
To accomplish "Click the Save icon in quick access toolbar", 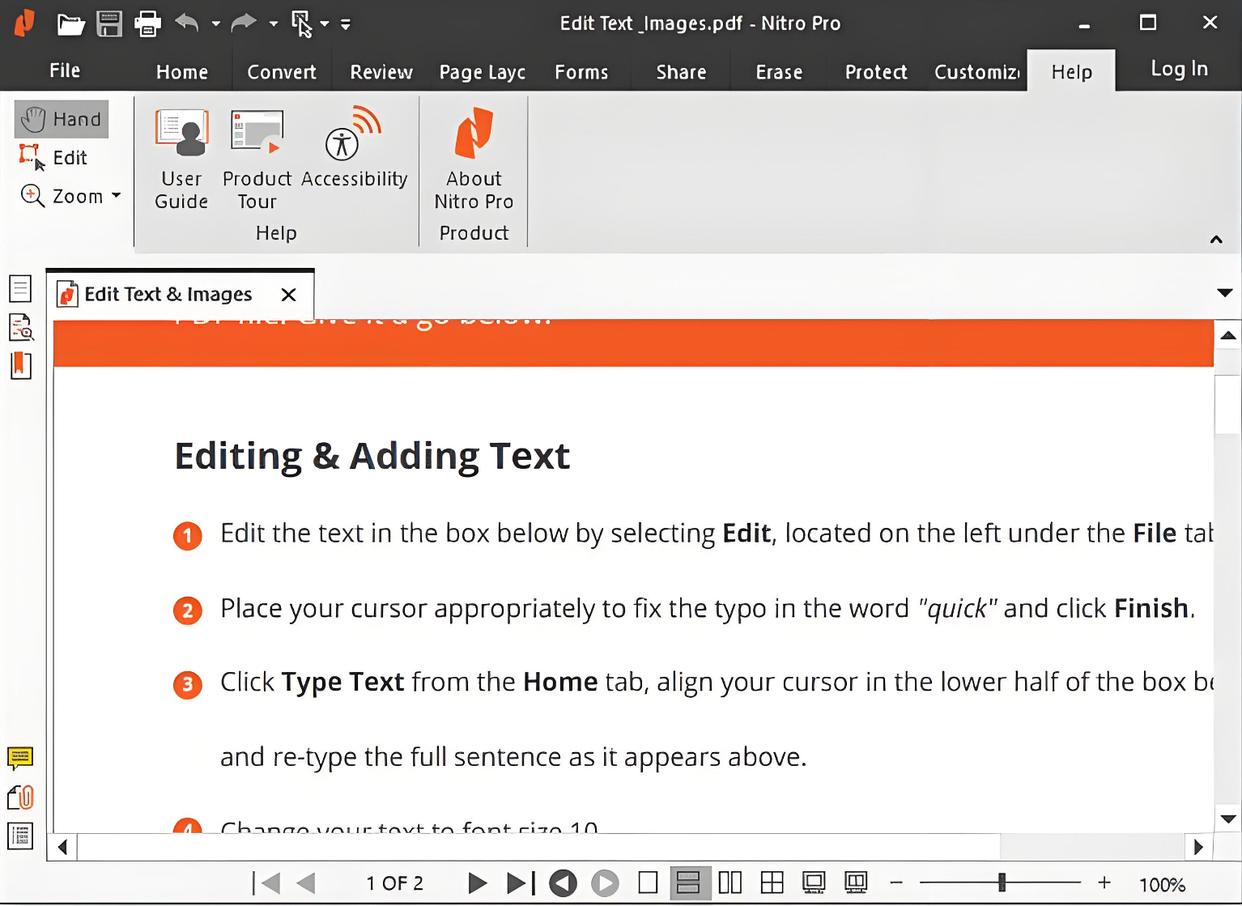I will click(109, 22).
